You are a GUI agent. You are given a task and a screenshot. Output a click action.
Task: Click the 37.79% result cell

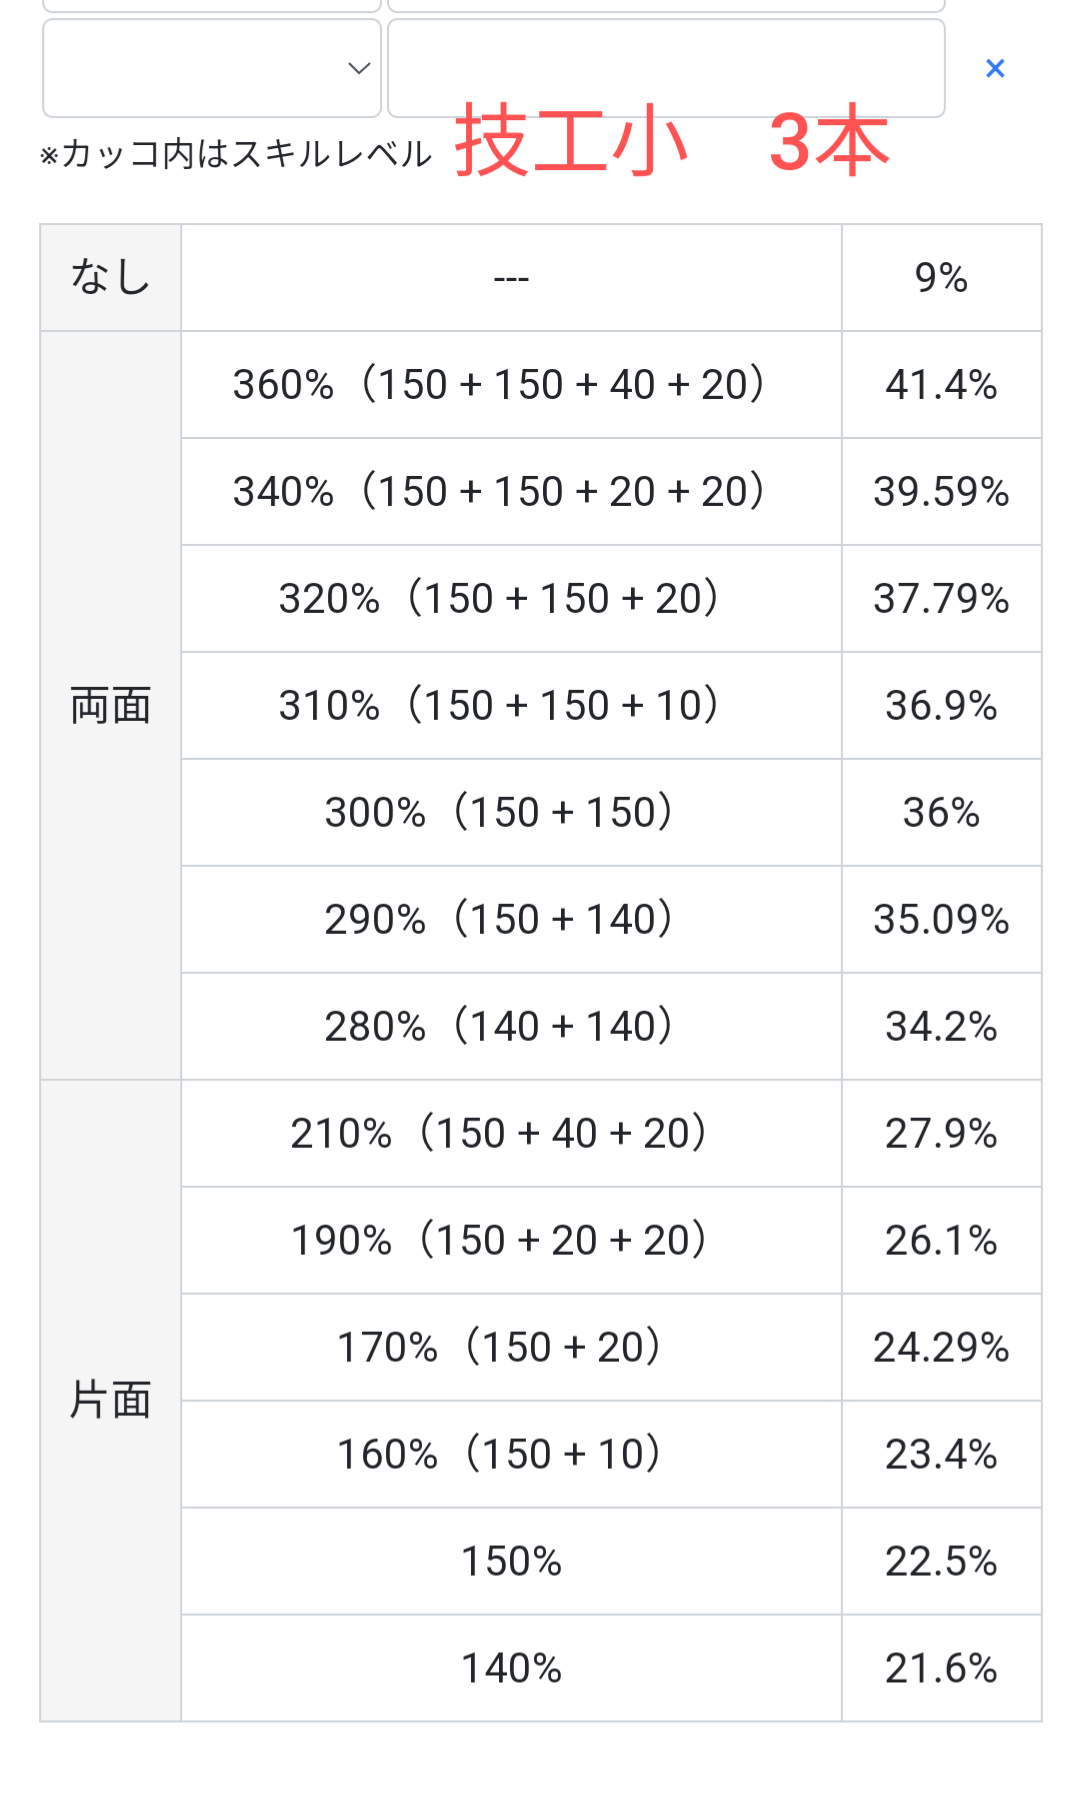941,598
